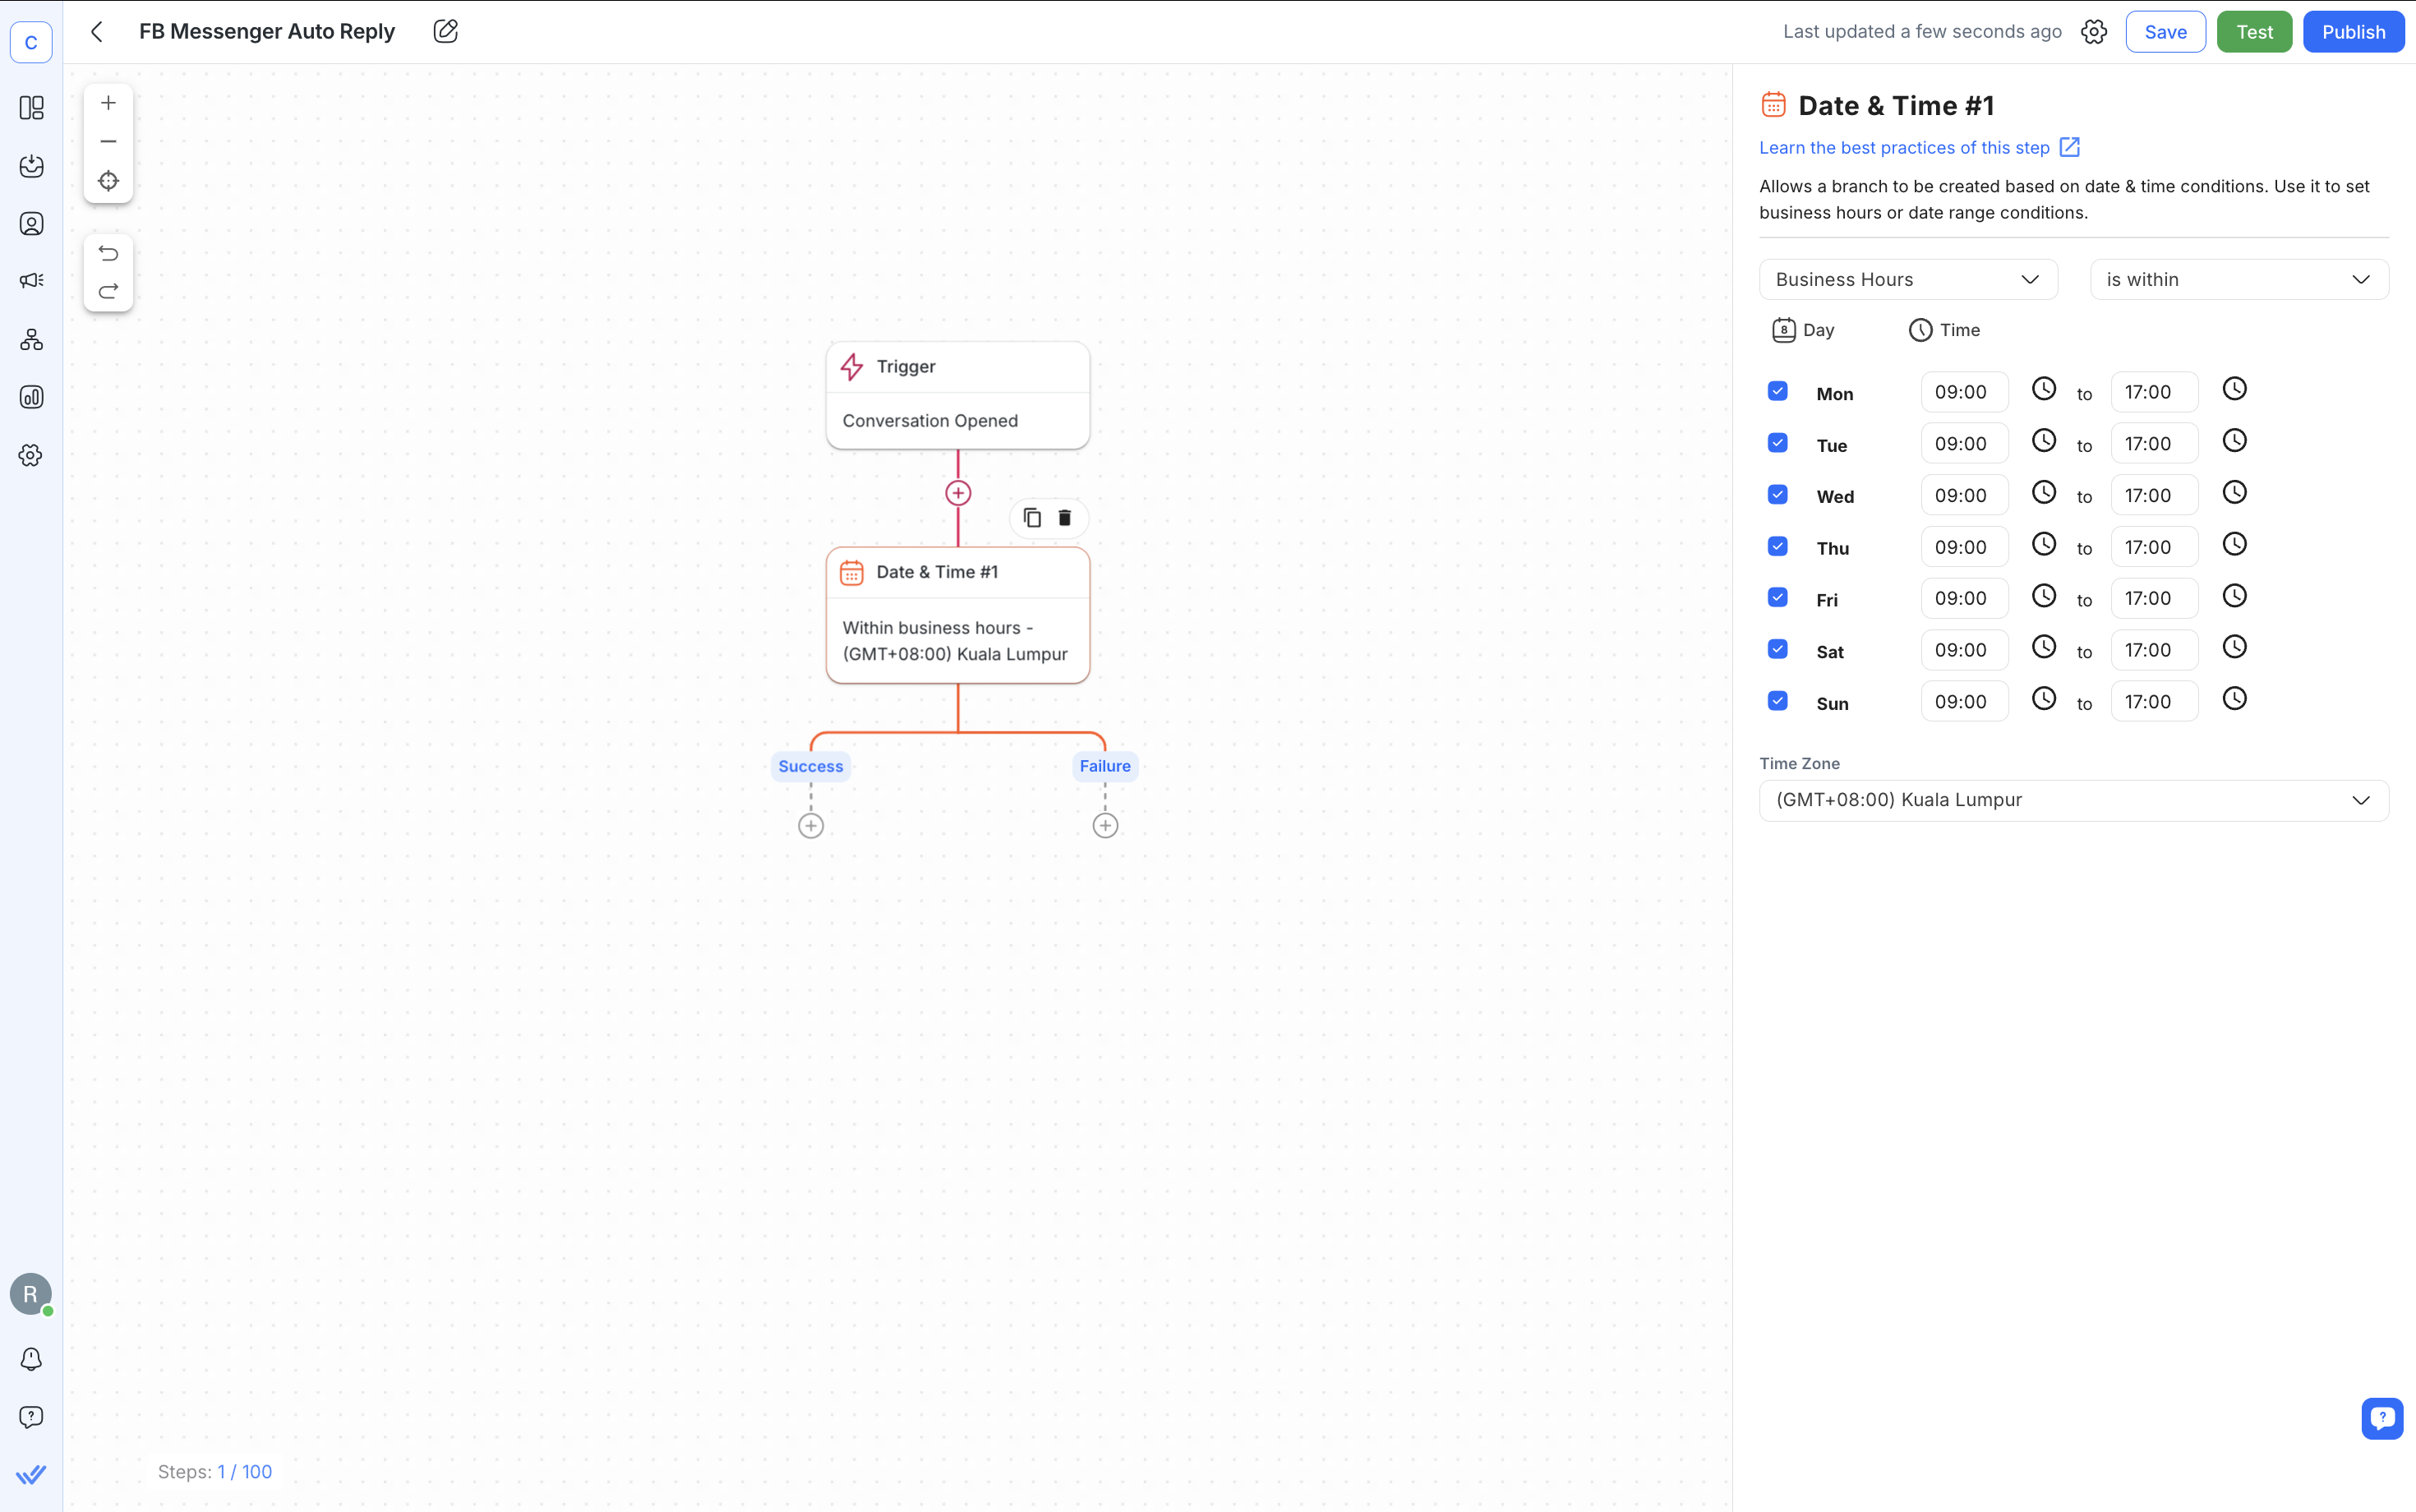
Task: Open the Workflows icon in the sidebar
Action: tap(31, 340)
